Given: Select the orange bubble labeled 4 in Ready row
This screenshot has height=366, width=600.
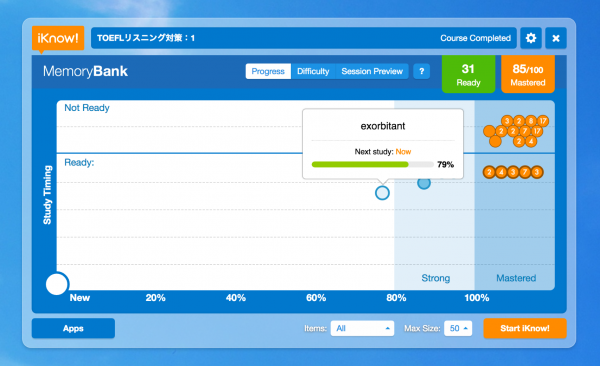Looking at the screenshot, I should tap(501, 172).
